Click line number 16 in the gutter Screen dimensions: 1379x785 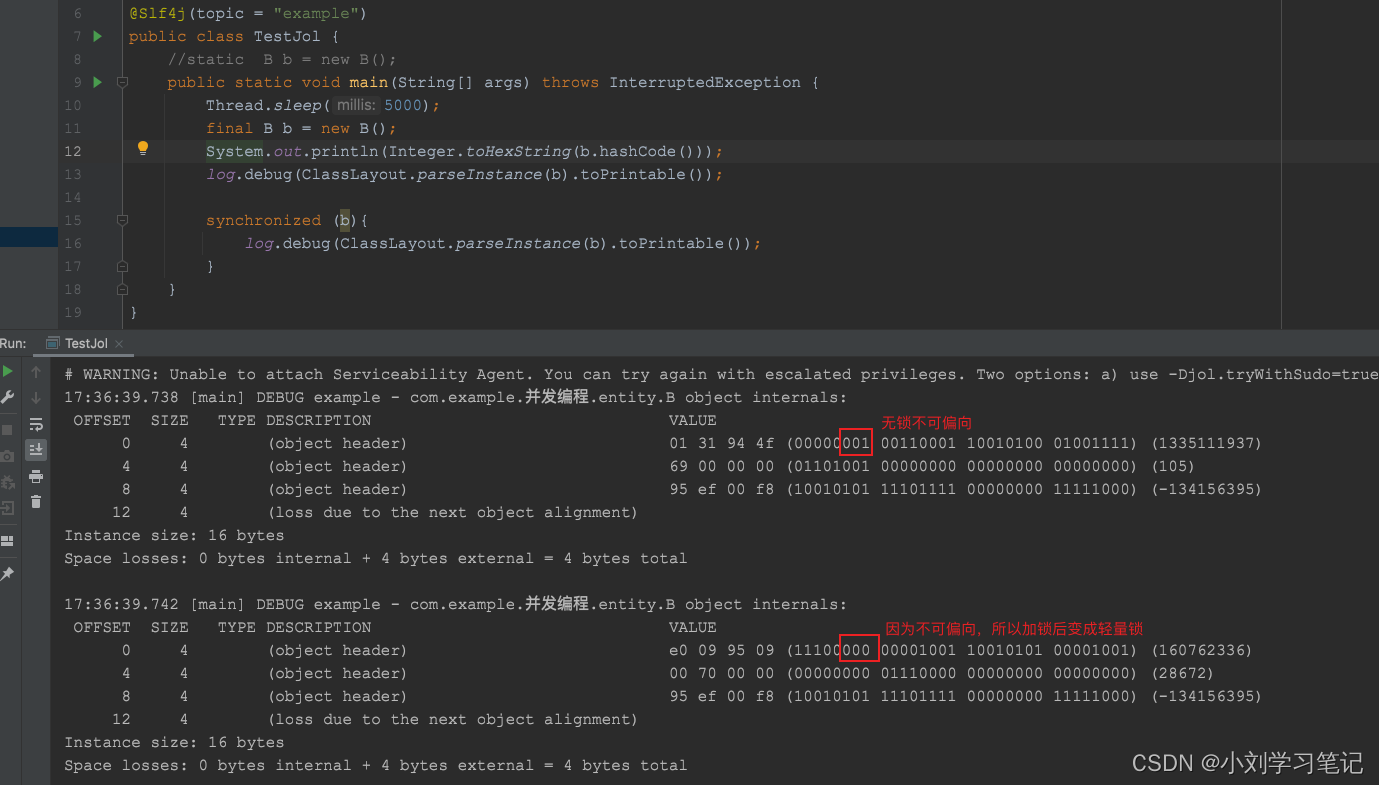pos(72,243)
